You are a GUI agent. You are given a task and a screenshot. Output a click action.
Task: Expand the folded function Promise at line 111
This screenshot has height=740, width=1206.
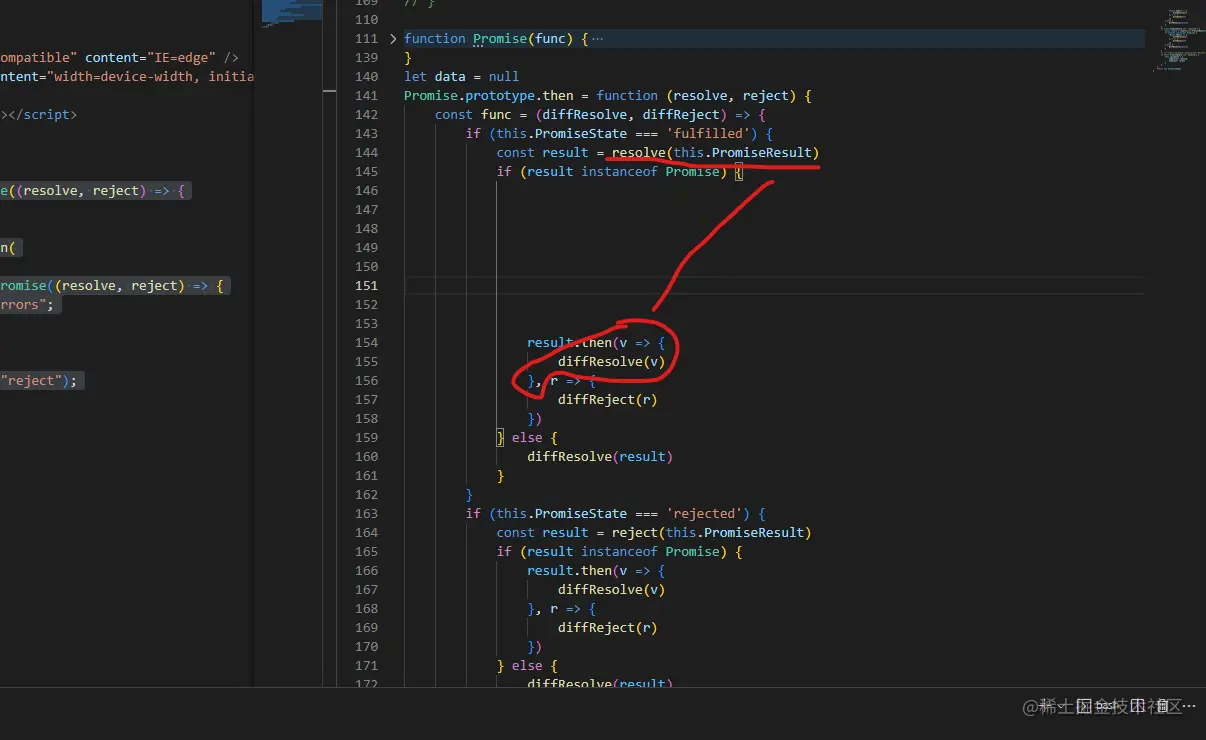coord(393,39)
